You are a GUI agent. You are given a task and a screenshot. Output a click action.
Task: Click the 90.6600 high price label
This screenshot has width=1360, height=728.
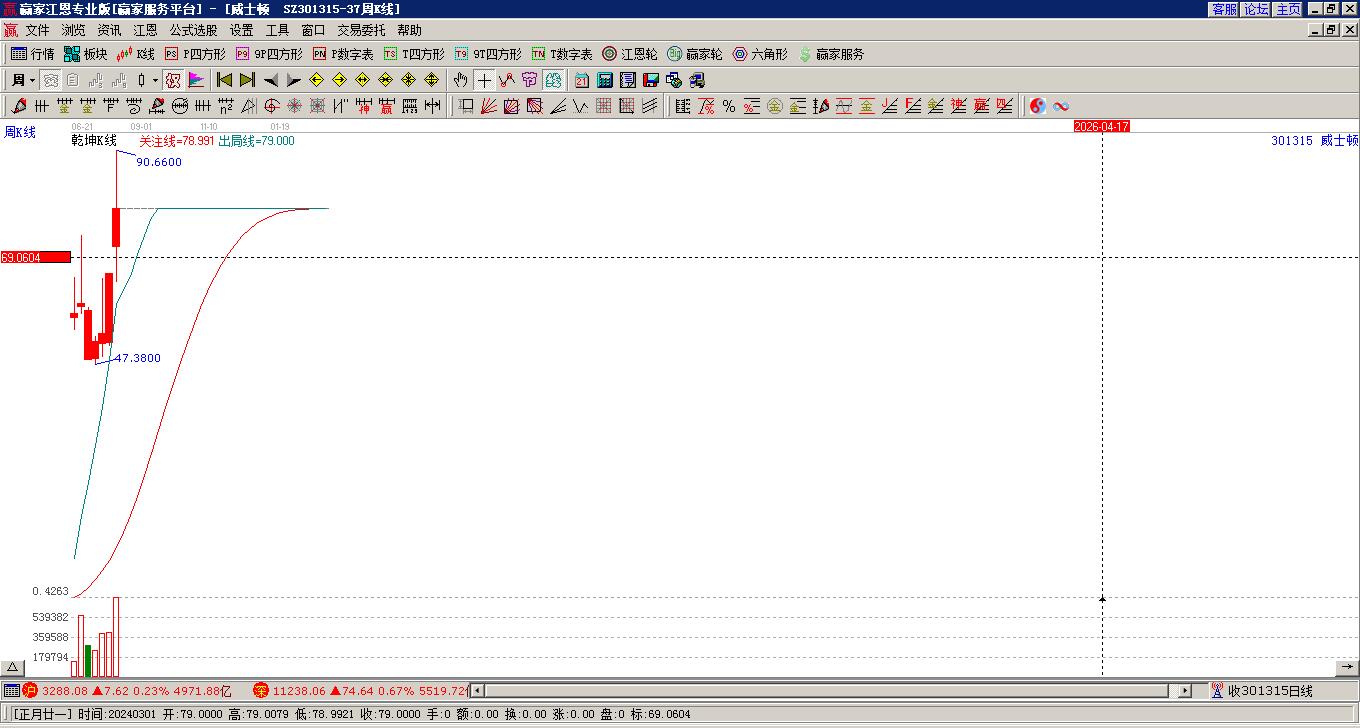(x=159, y=162)
